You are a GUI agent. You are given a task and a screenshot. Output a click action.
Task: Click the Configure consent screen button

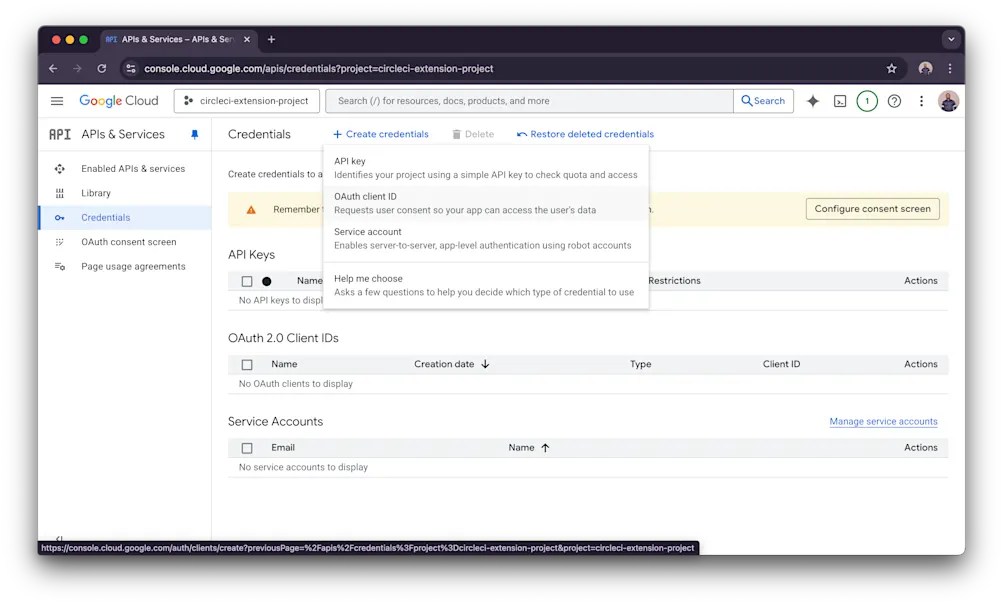click(x=873, y=209)
